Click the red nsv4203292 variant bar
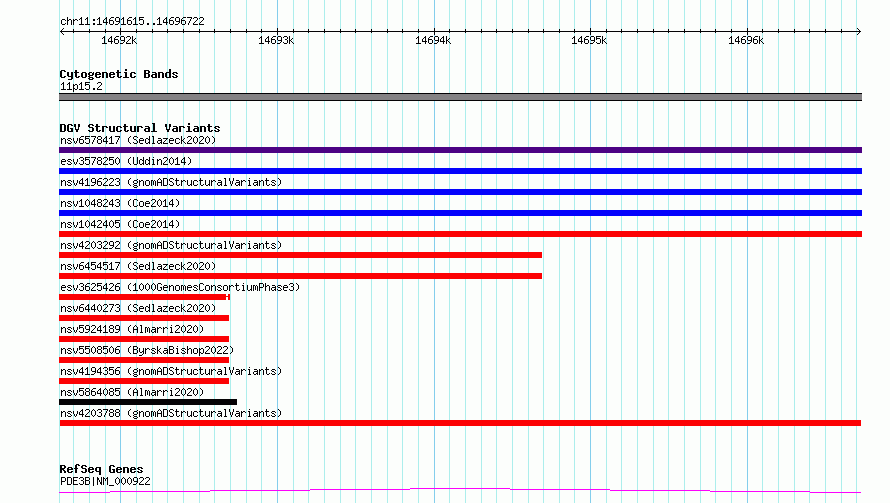Image resolution: width=890 pixels, height=503 pixels. (300, 255)
